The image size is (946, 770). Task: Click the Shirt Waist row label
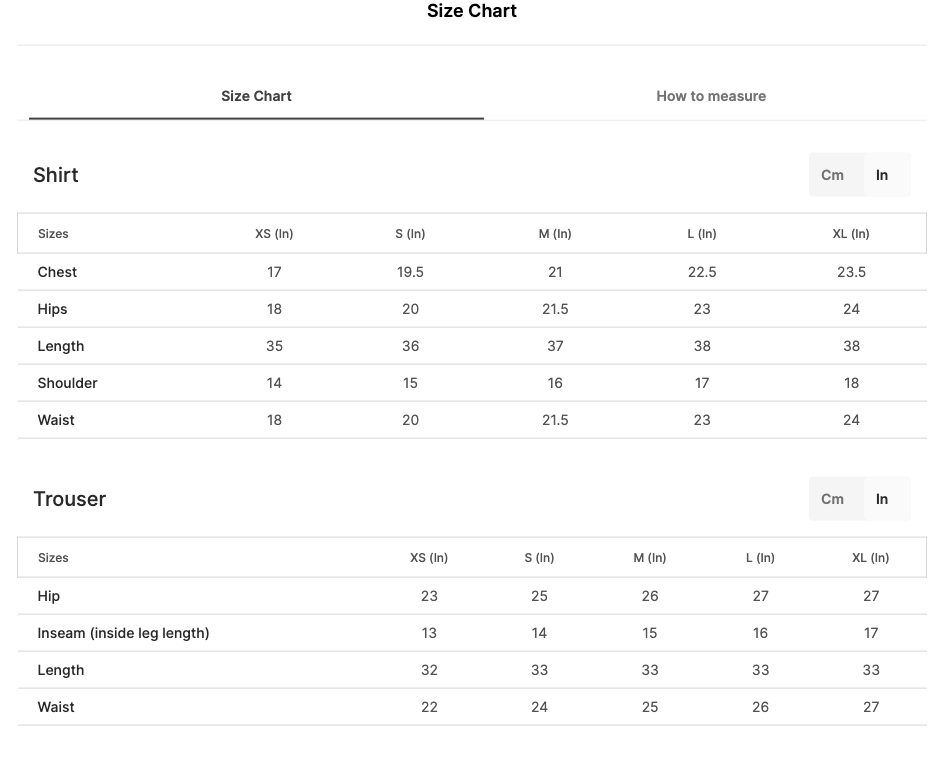tap(56, 420)
